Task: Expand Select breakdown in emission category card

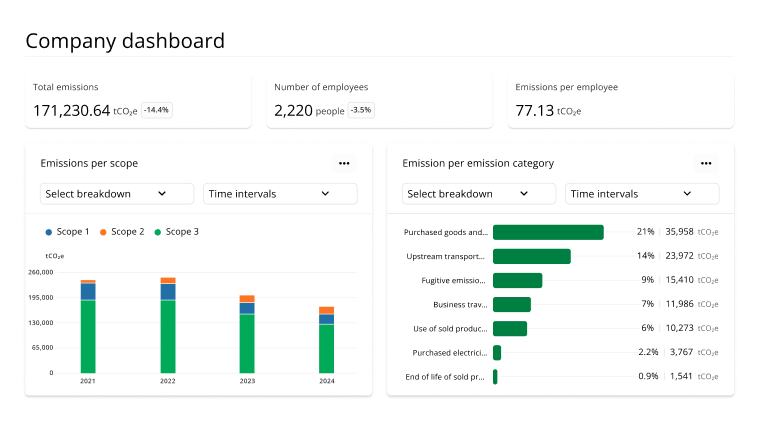Action: click(x=479, y=194)
